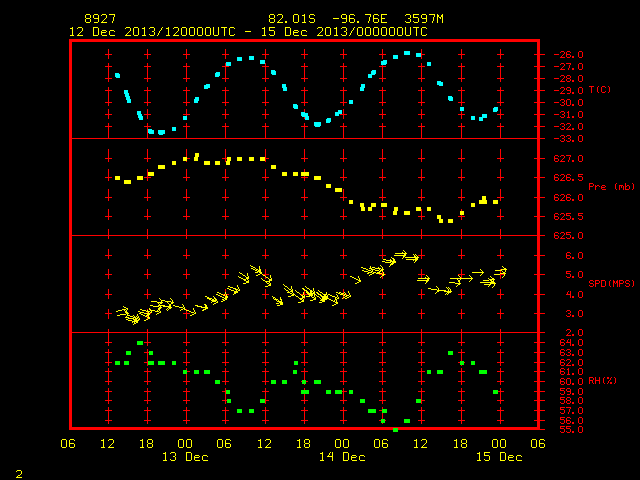Click the 14 Dec date label
Image resolution: width=640 pixels, height=480 pixels.
[342, 457]
